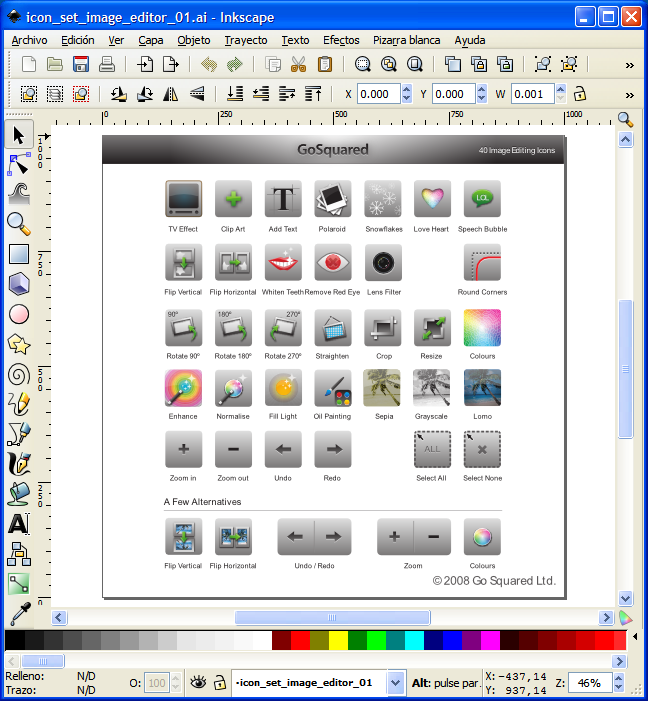This screenshot has height=701, width=648.
Task: Click the Import icon
Action: 144,64
